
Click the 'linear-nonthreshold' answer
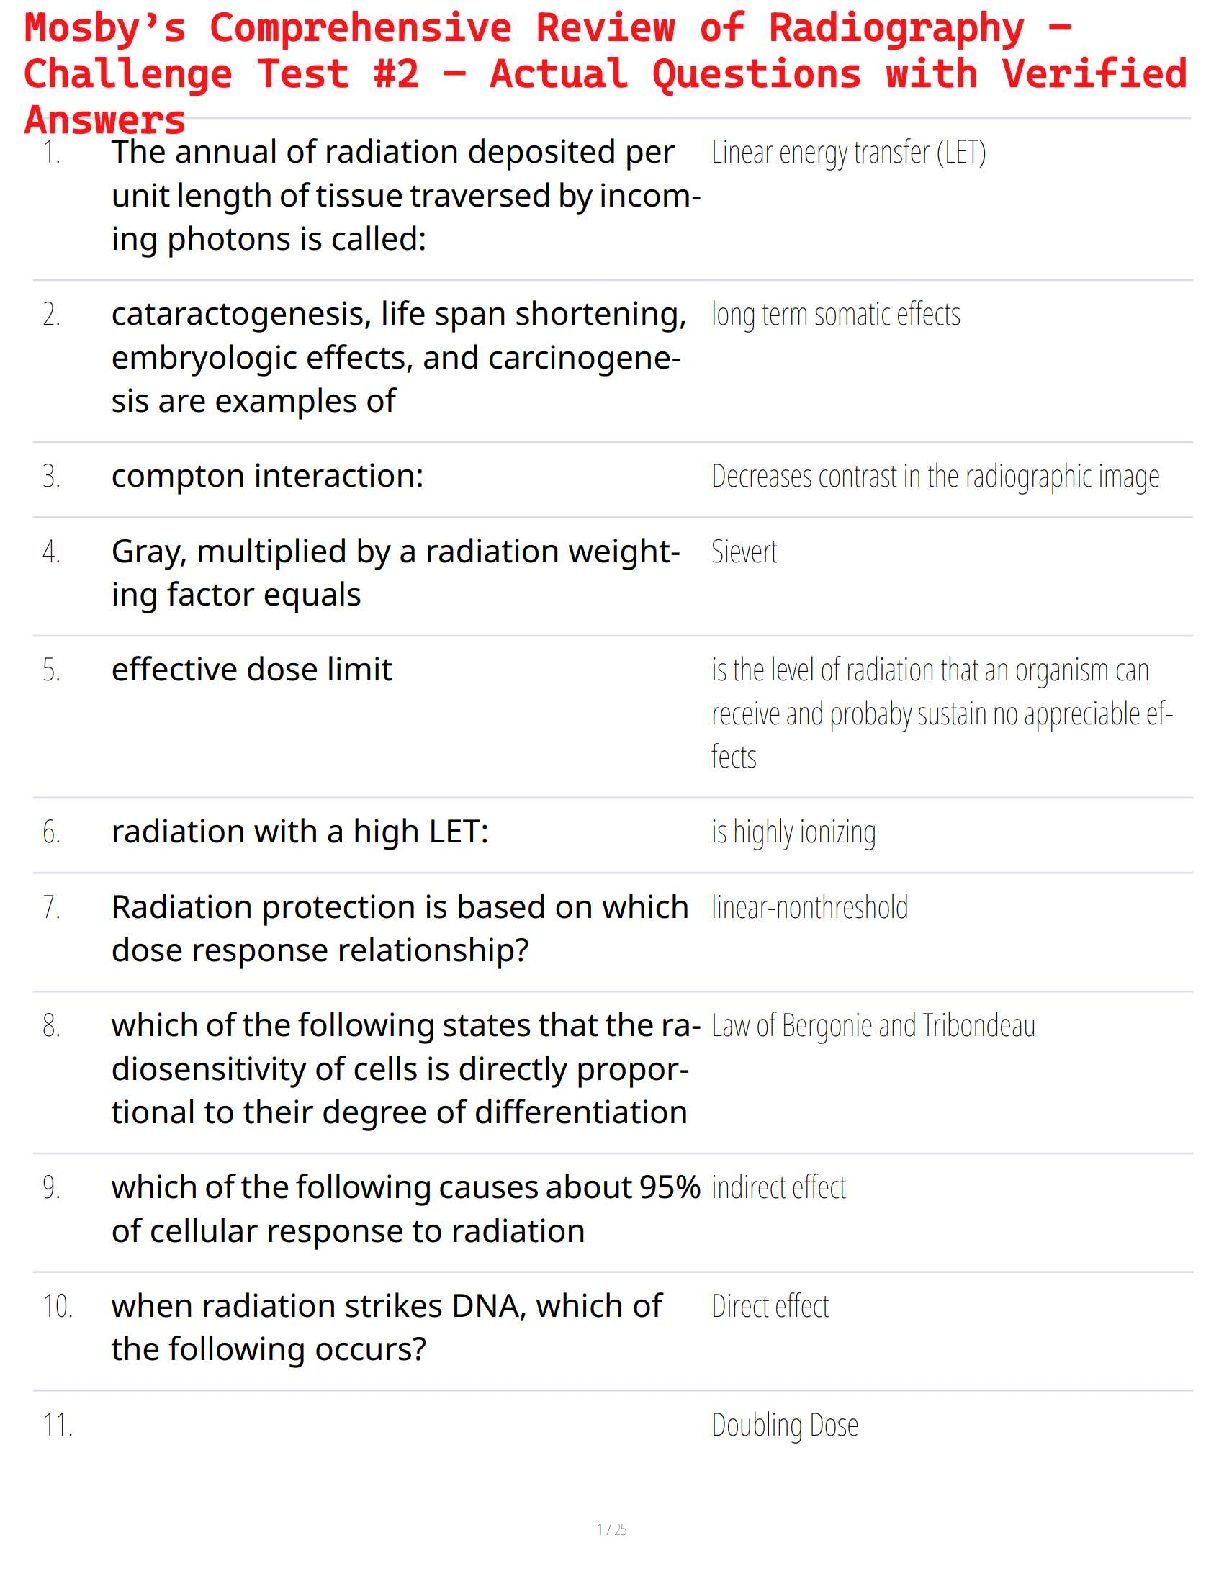810,908
